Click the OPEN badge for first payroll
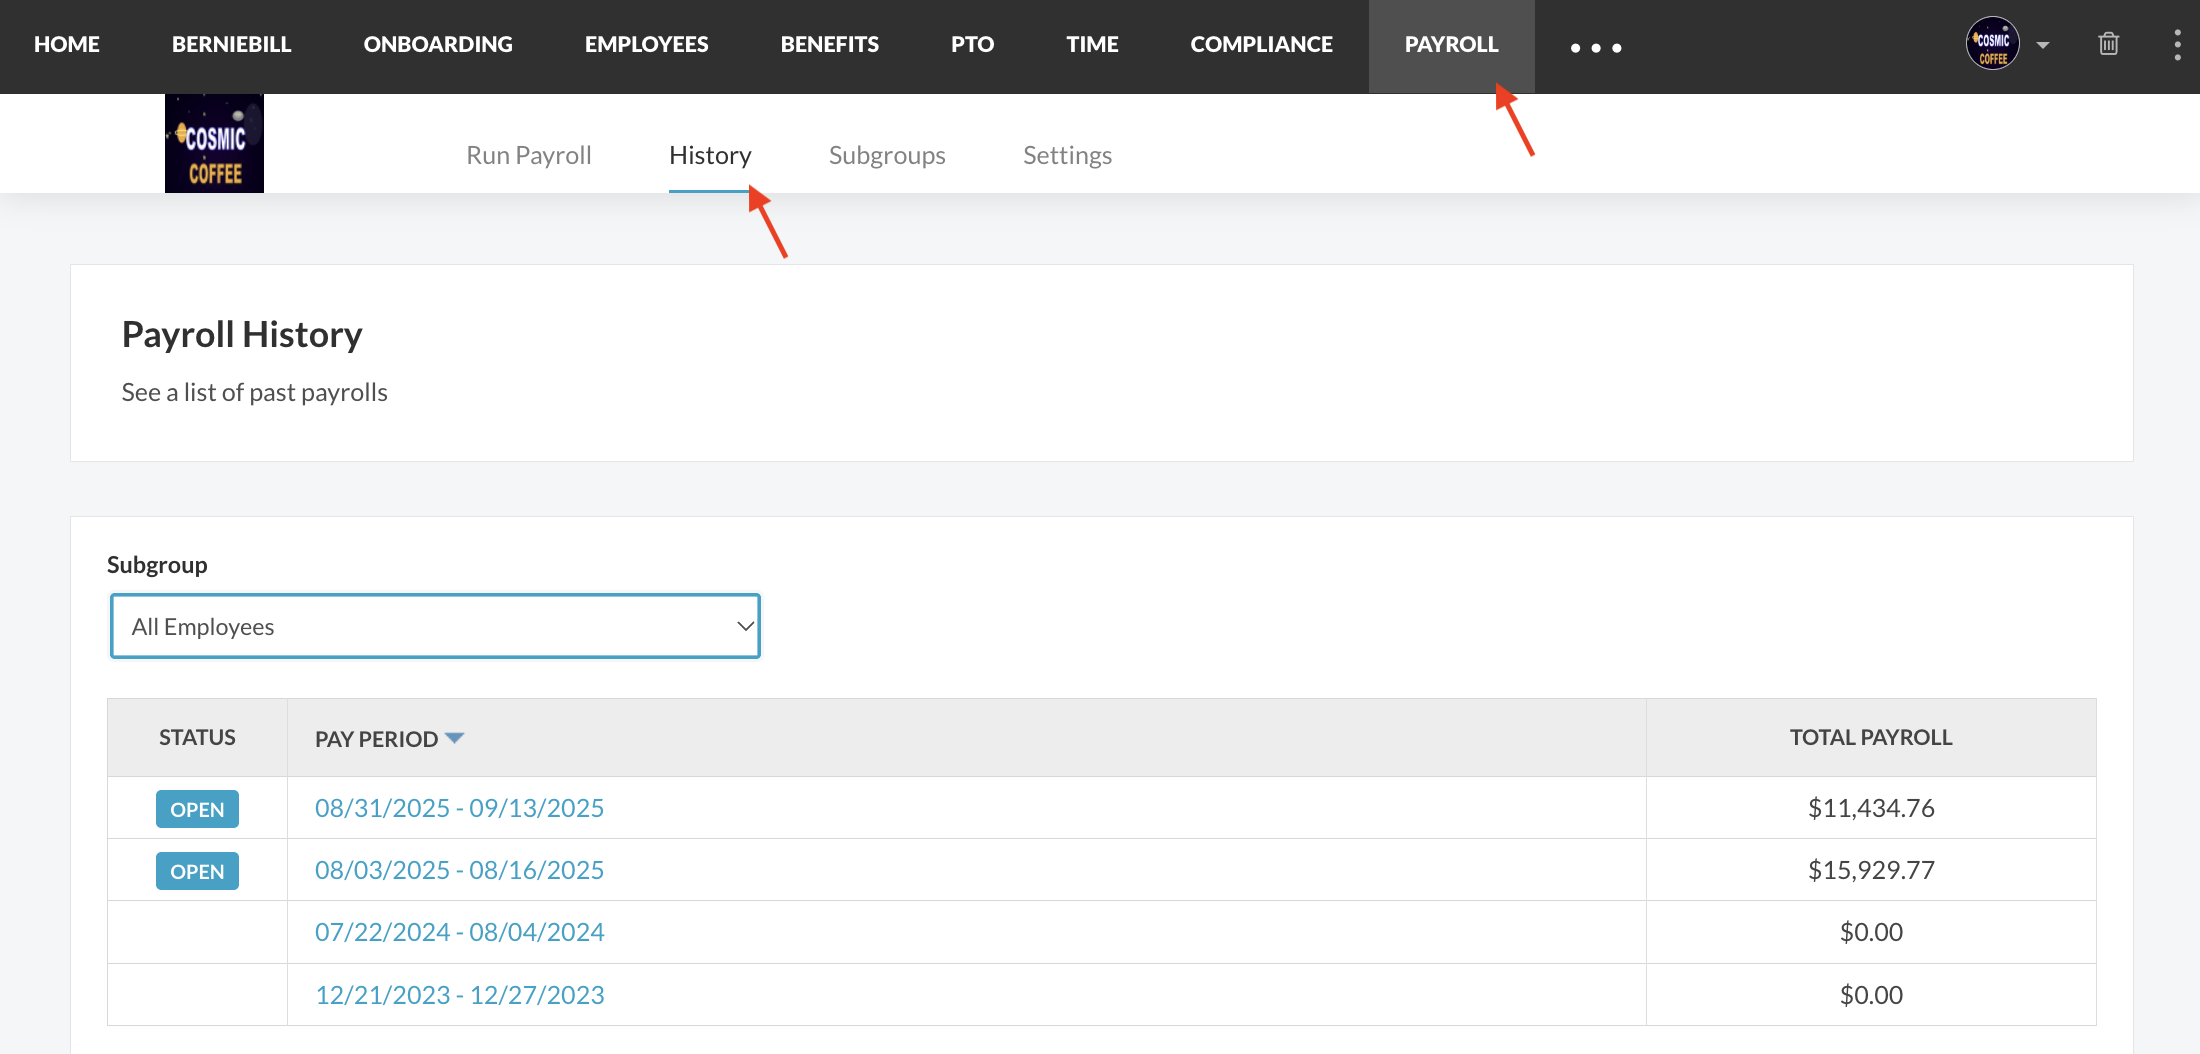The height and width of the screenshot is (1054, 2200). tap(197, 809)
